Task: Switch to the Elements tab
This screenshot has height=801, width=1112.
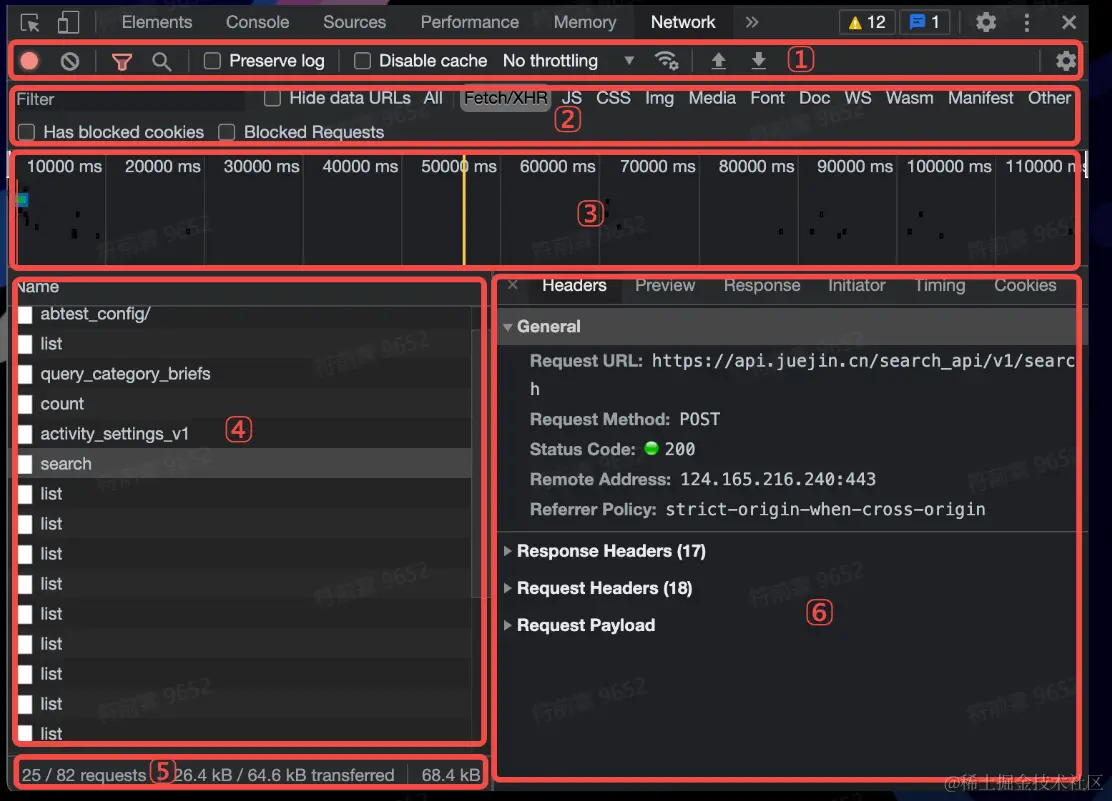Action: point(157,23)
